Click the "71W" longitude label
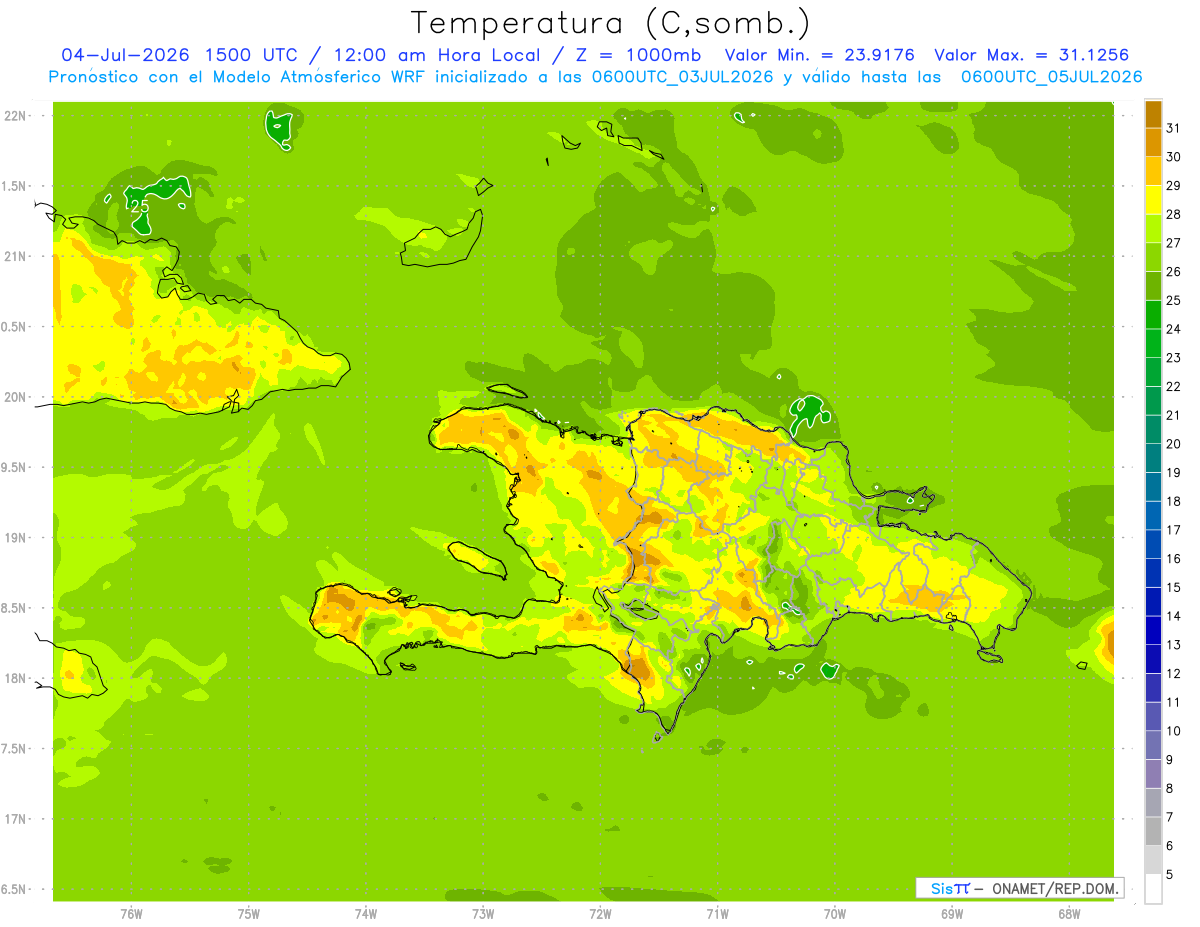This screenshot has width=1200, height=927. (x=717, y=914)
